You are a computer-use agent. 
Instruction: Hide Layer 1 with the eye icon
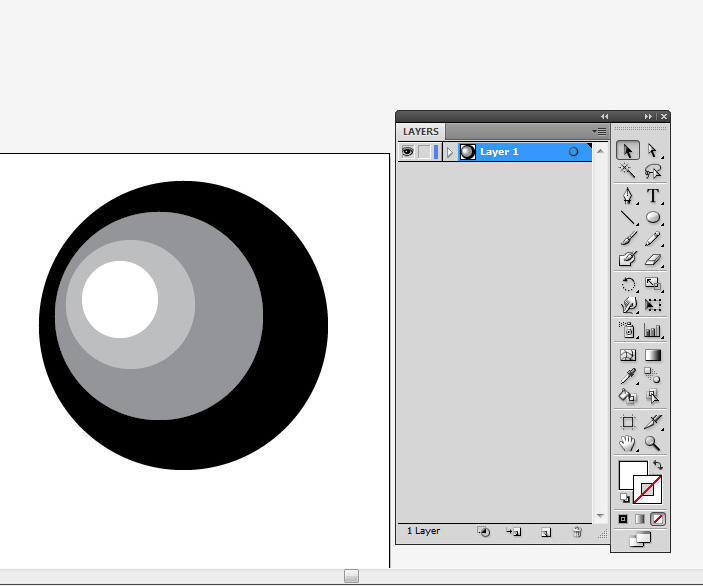[406, 152]
